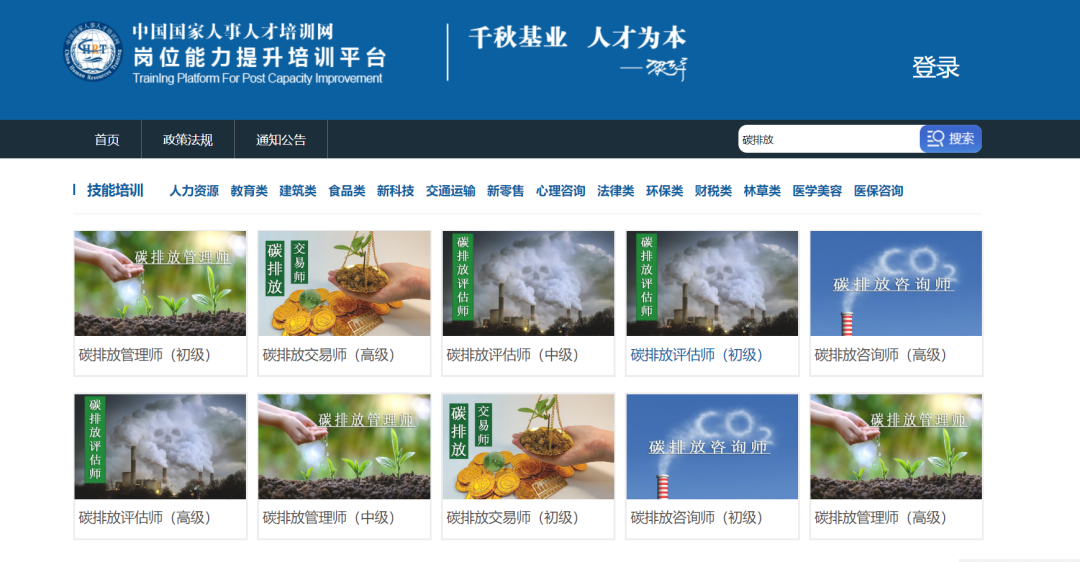Click 碳排放咨询师（高级）CO2 cloud image
1080x562 pixels.
pyautogui.click(x=896, y=284)
